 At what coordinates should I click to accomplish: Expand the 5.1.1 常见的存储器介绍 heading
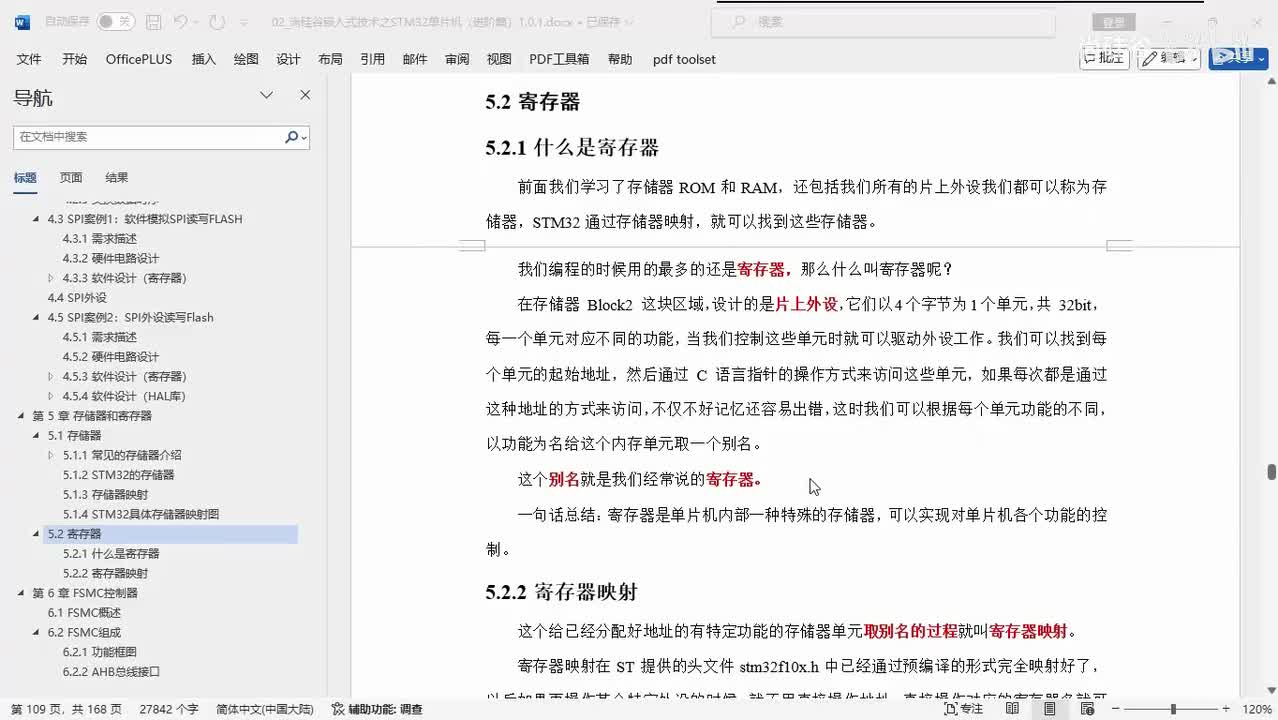(51, 455)
